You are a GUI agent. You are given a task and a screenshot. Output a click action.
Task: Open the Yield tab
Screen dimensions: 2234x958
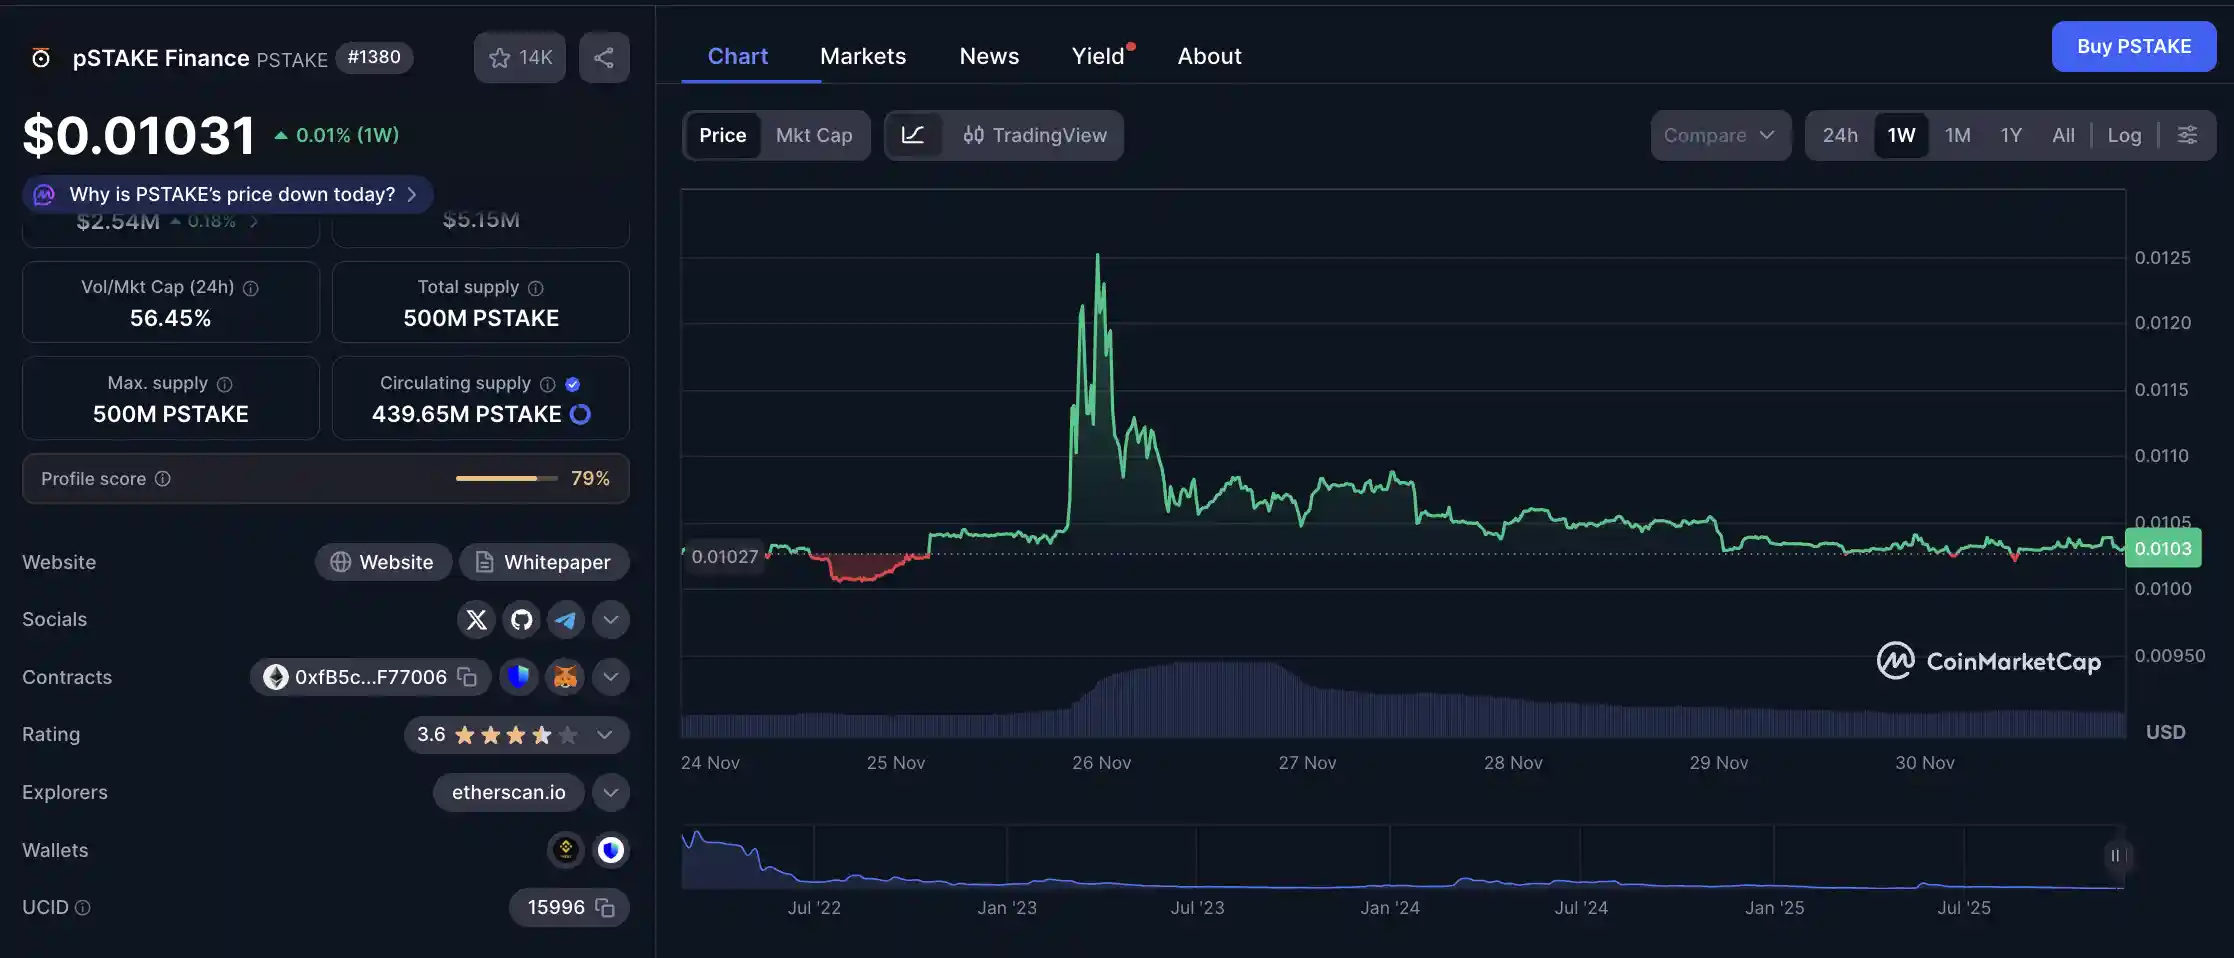coord(1097,56)
